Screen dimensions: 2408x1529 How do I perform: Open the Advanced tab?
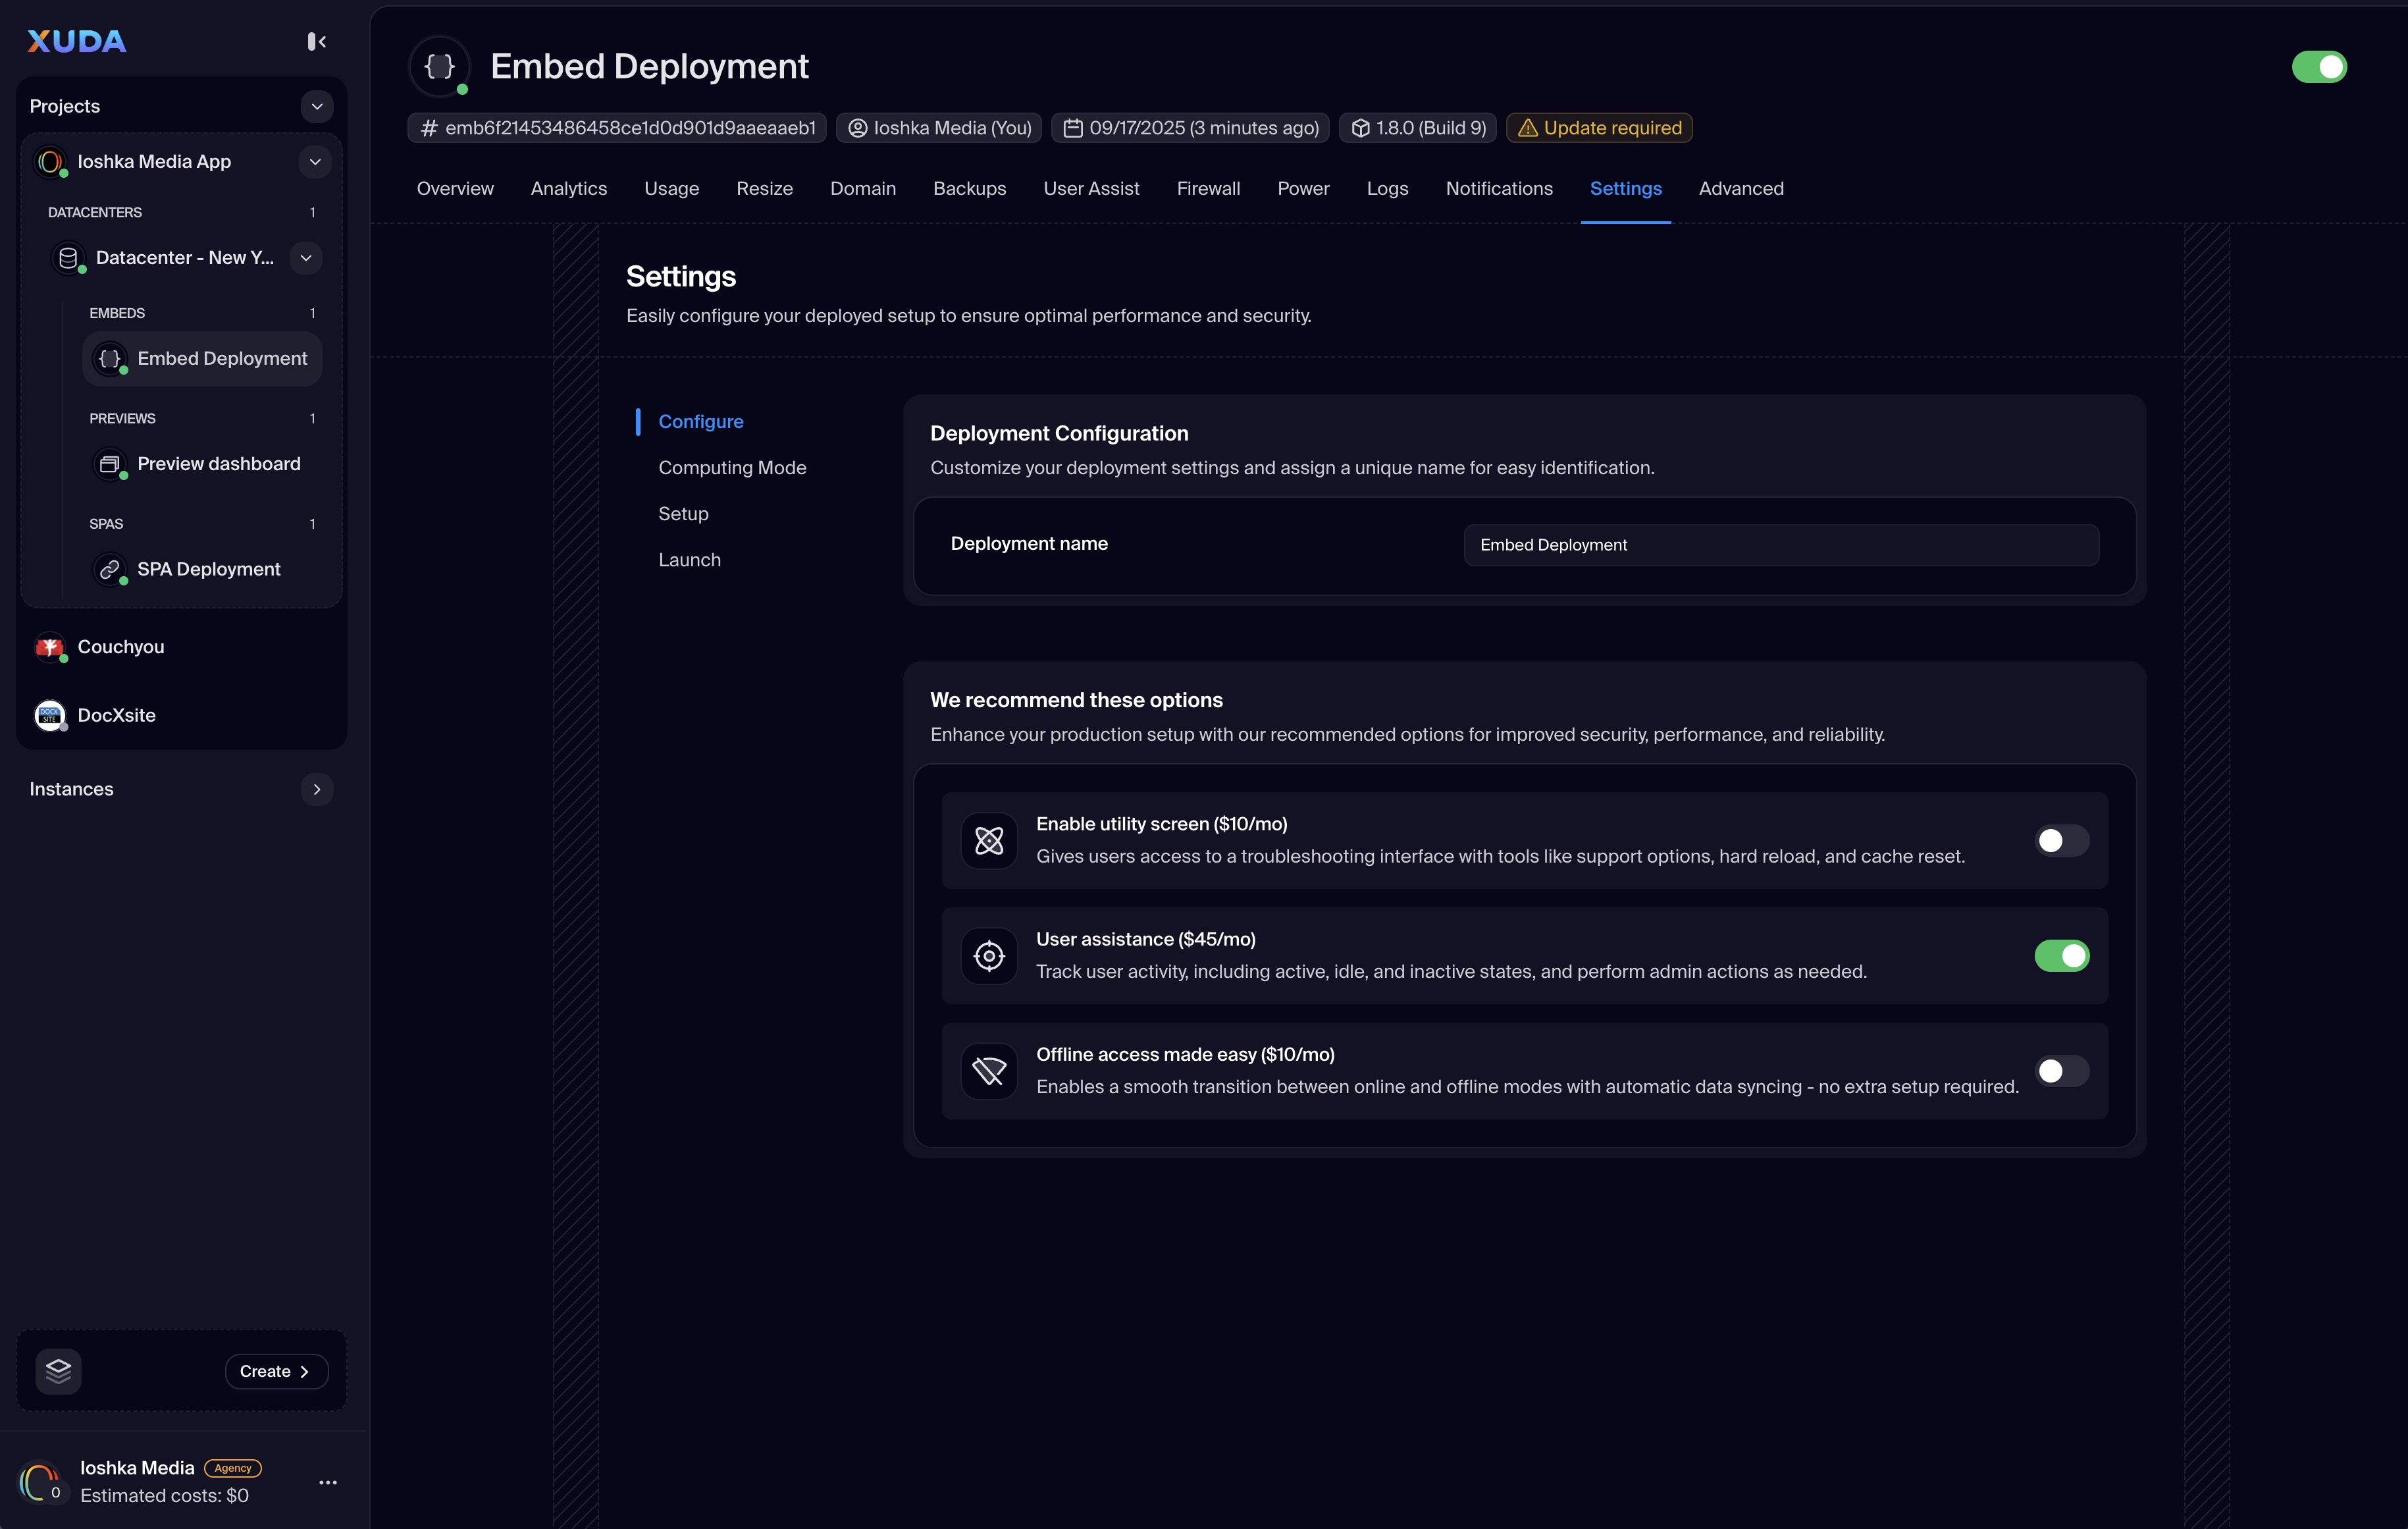click(x=1740, y=189)
